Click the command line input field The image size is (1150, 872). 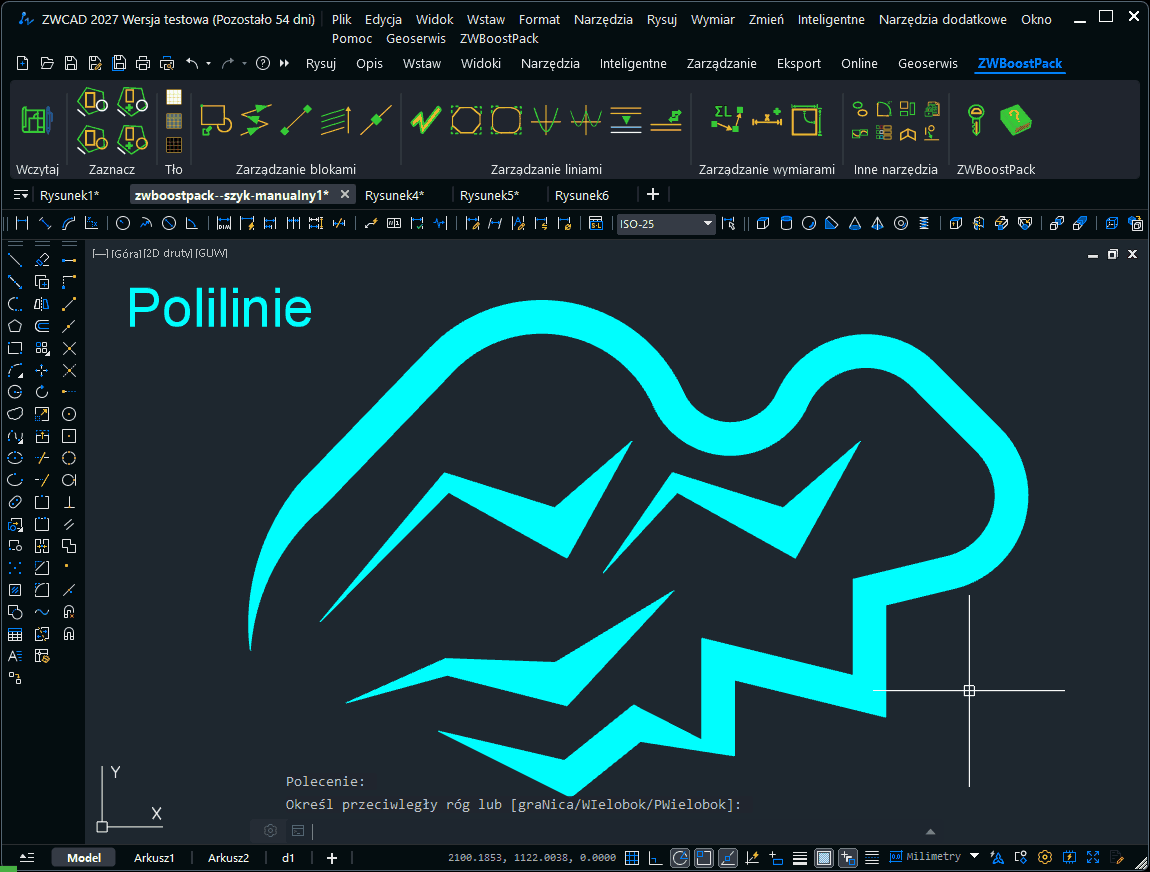600,830
